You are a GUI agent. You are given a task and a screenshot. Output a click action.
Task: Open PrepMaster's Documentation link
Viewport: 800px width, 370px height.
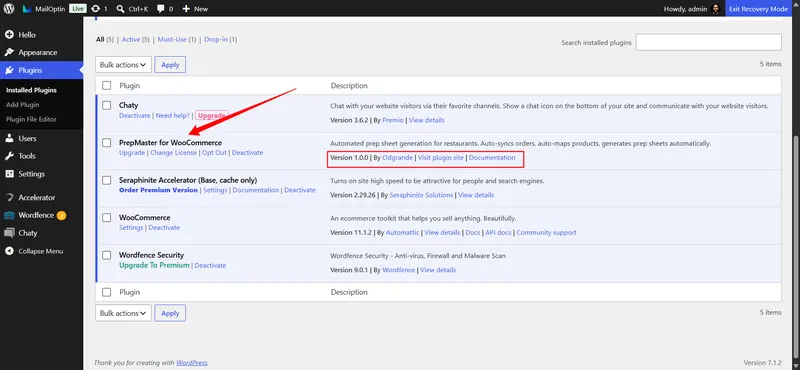click(492, 158)
